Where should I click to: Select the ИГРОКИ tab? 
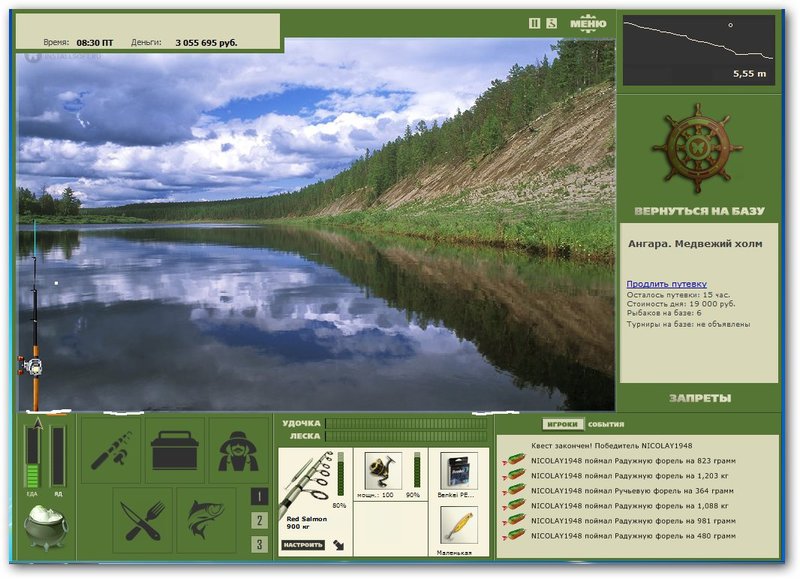click(x=562, y=424)
